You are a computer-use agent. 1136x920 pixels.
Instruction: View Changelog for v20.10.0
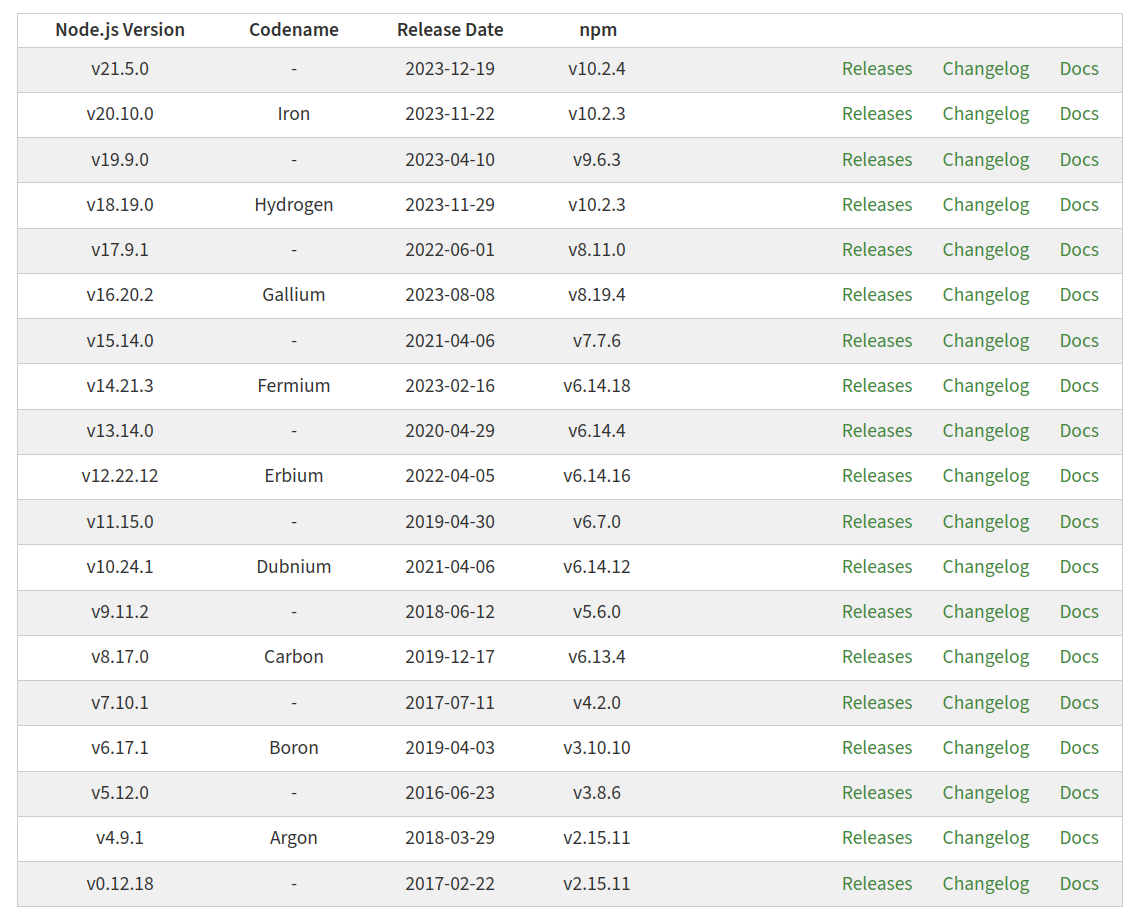click(x=985, y=114)
